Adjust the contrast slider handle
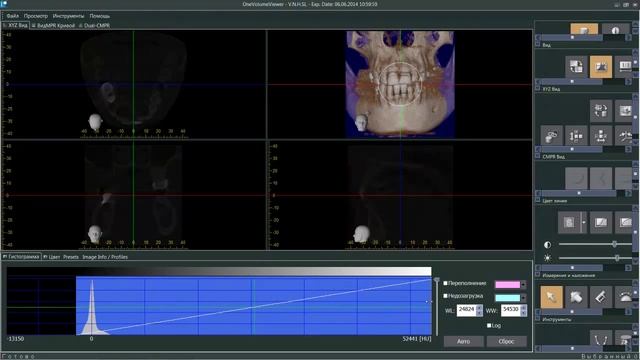 (x=614, y=244)
